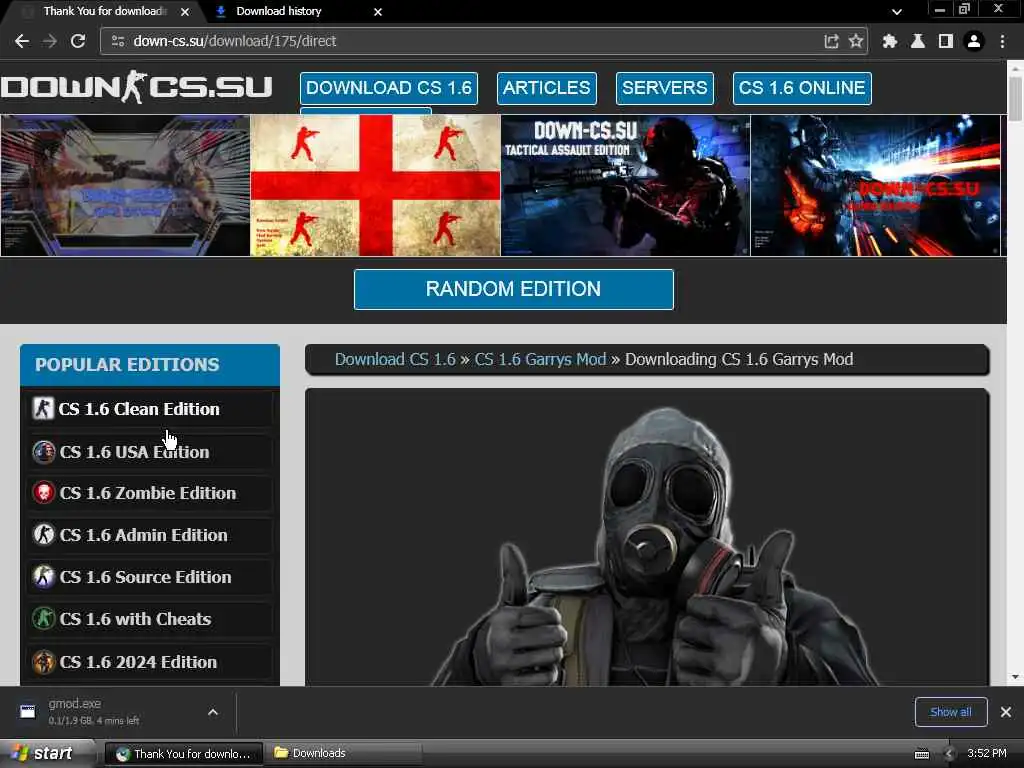Click scrollbar down arrow
The image size is (1024, 768).
point(1015,677)
